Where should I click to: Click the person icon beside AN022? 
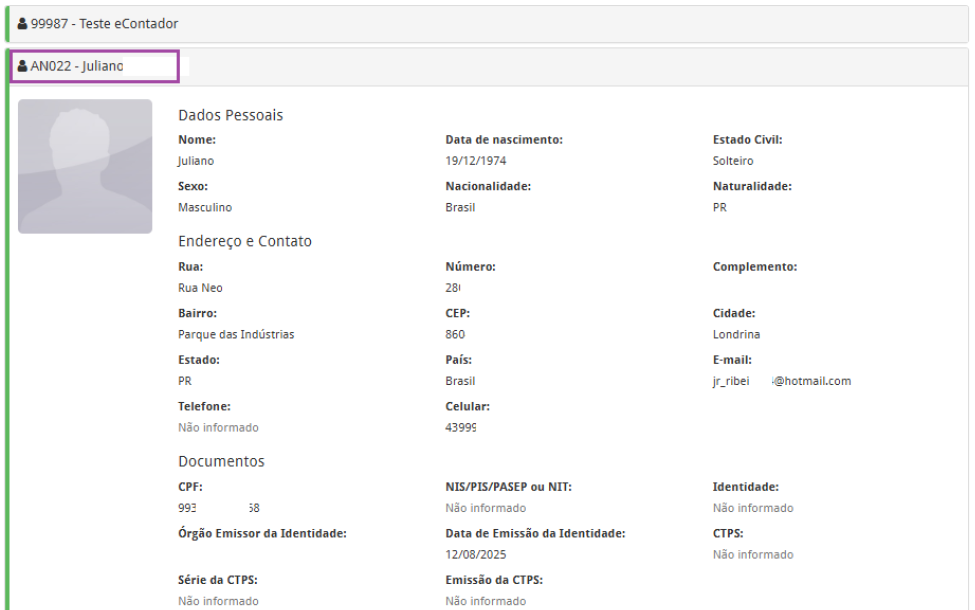(x=22, y=67)
